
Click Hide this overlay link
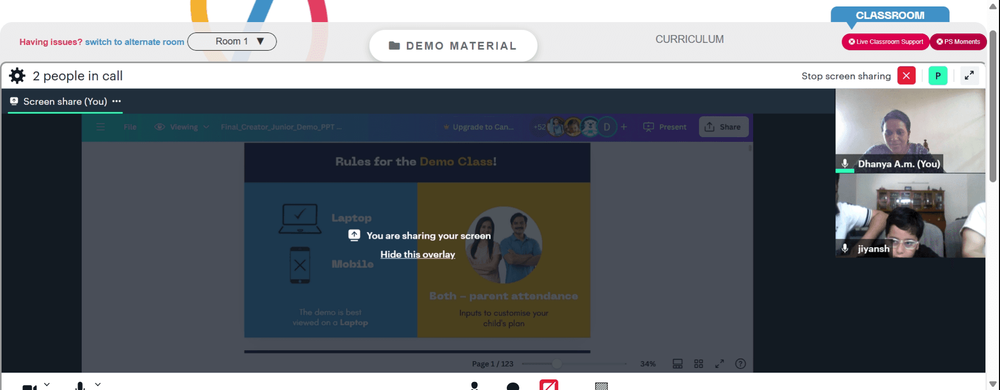coord(418,254)
